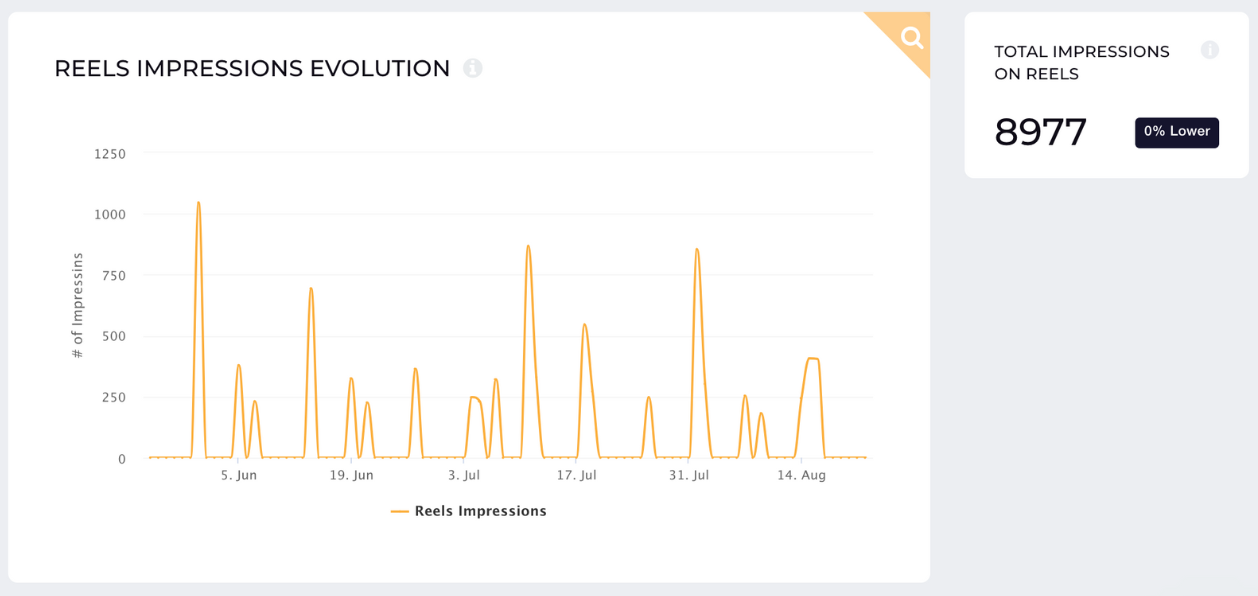Viewport: 1258px width, 596px height.
Task: Click the highest chart peak above 1000
Action: pyautogui.click(x=198, y=203)
